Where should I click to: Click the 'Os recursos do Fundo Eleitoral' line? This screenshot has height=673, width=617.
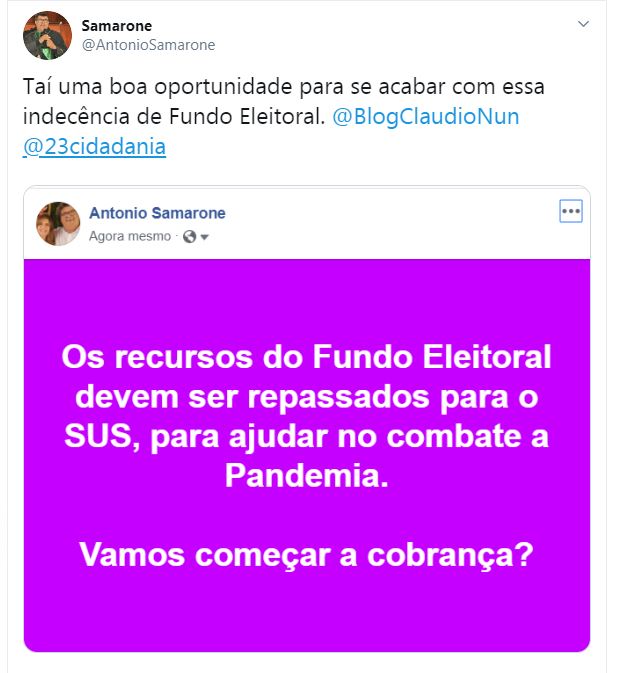306,357
